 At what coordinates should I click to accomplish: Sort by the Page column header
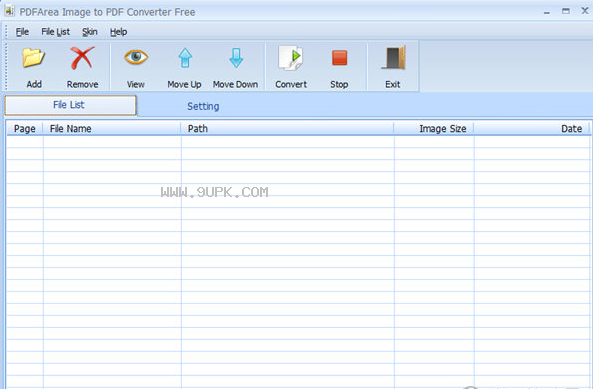(x=25, y=129)
